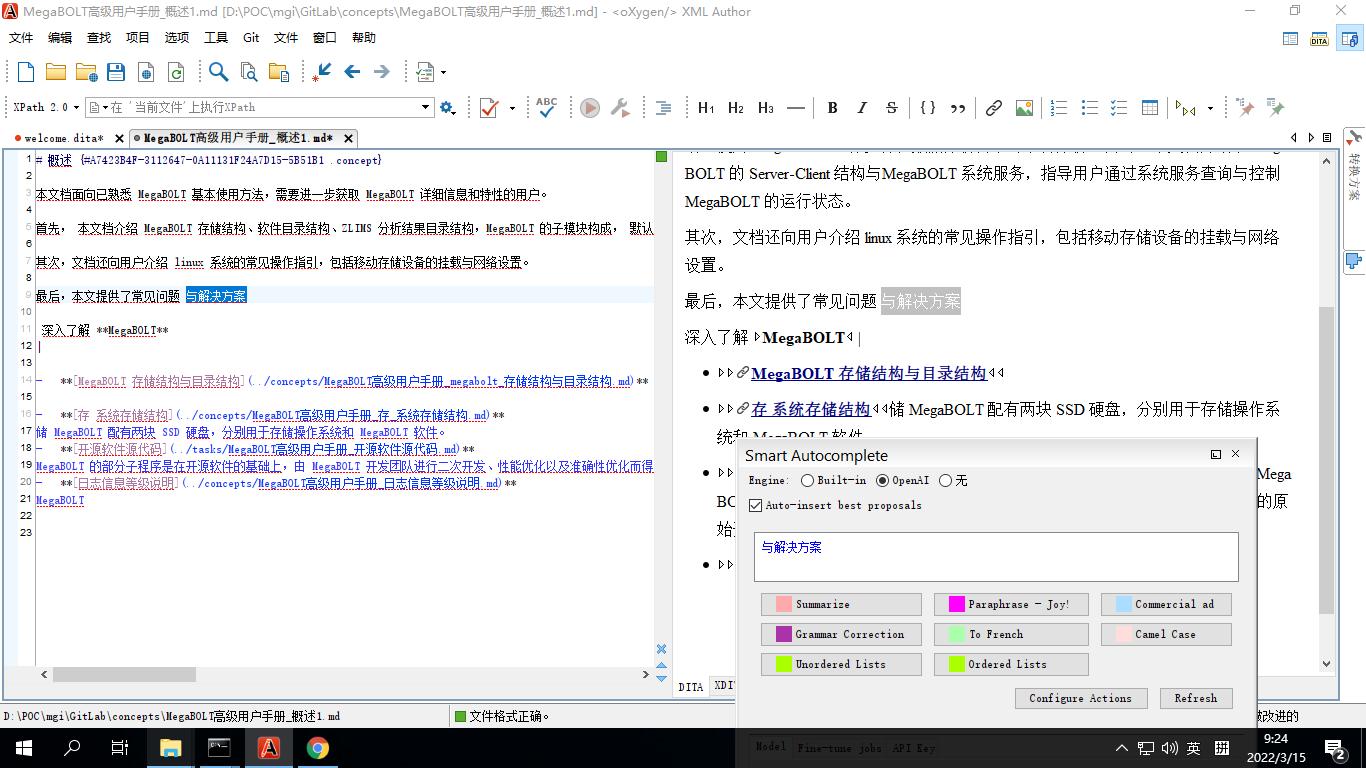Click the 与解决方案 text field in Smart Autocomplete
Image resolution: width=1366 pixels, height=768 pixels.
click(996, 556)
